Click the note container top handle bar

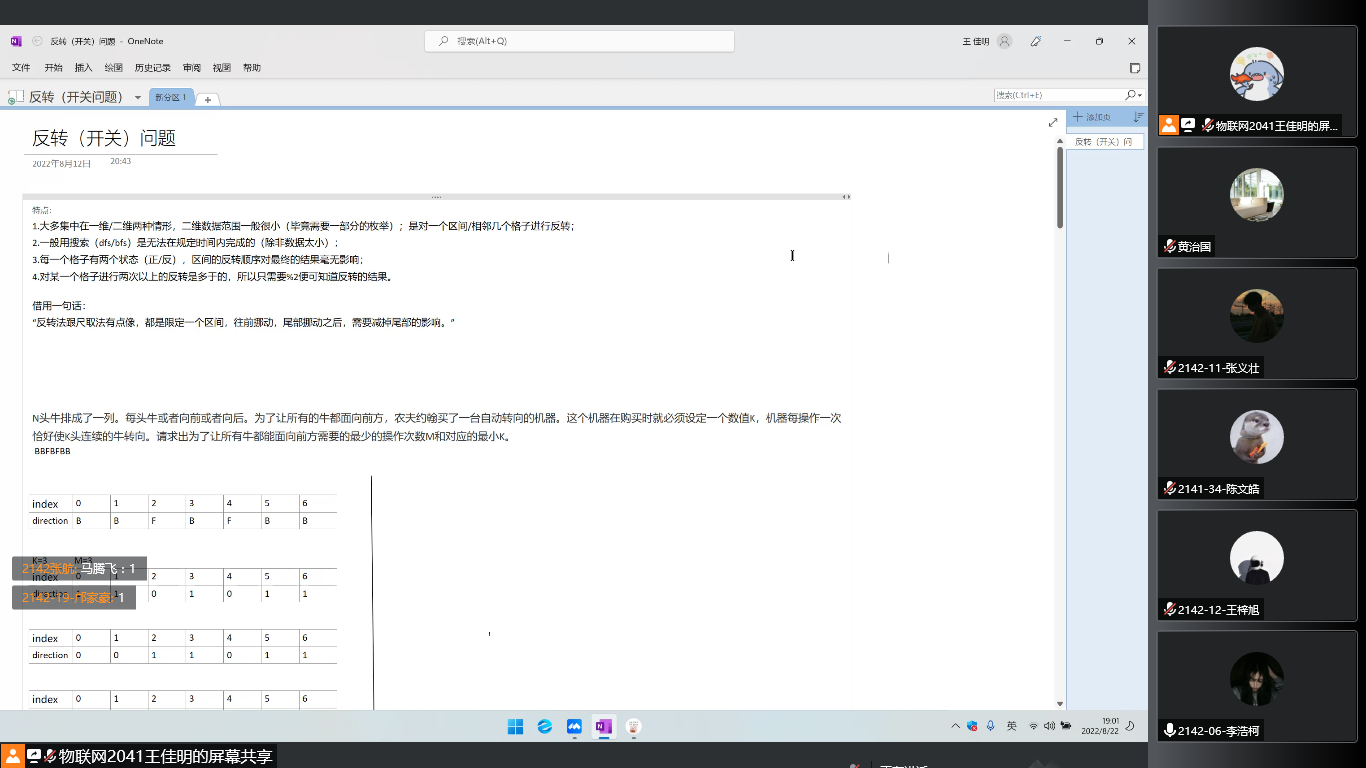pyautogui.click(x=437, y=197)
